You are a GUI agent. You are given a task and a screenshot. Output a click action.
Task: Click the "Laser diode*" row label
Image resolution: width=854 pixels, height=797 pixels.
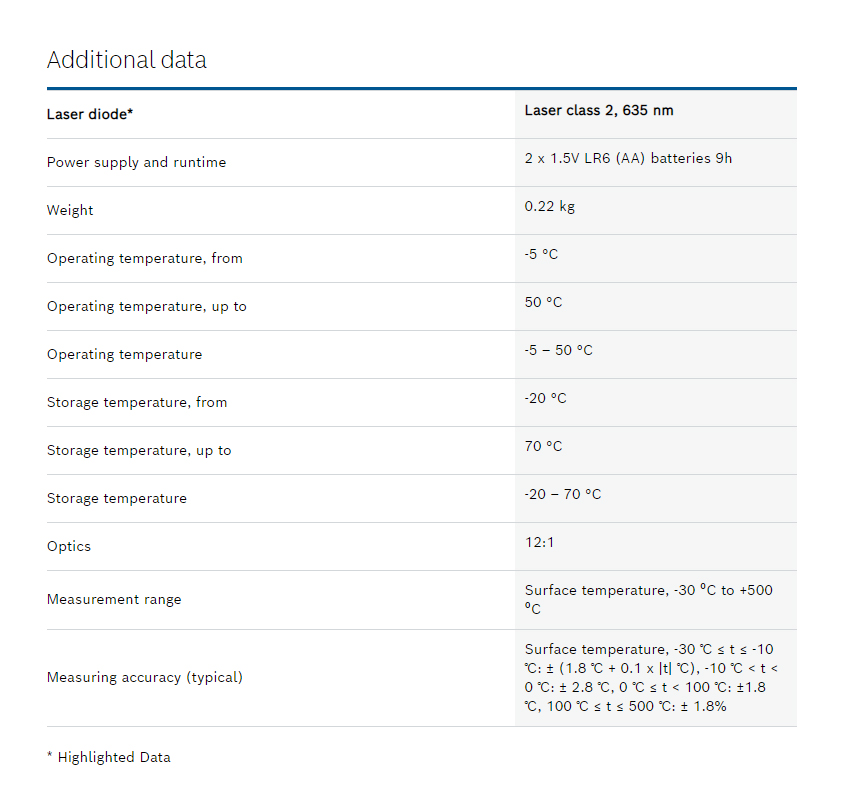90,114
